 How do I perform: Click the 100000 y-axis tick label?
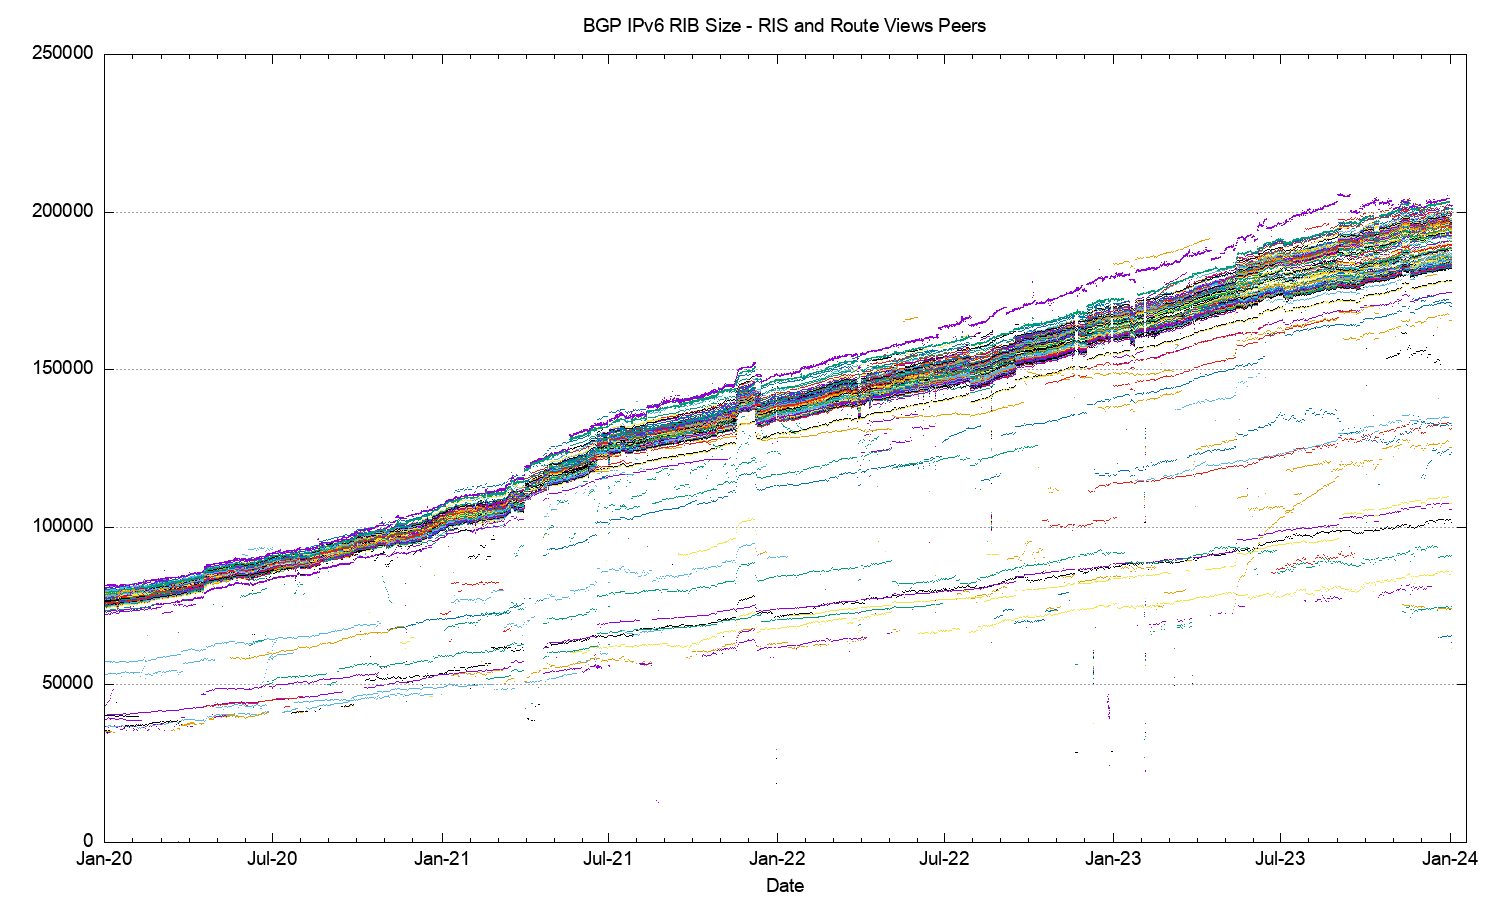62,527
